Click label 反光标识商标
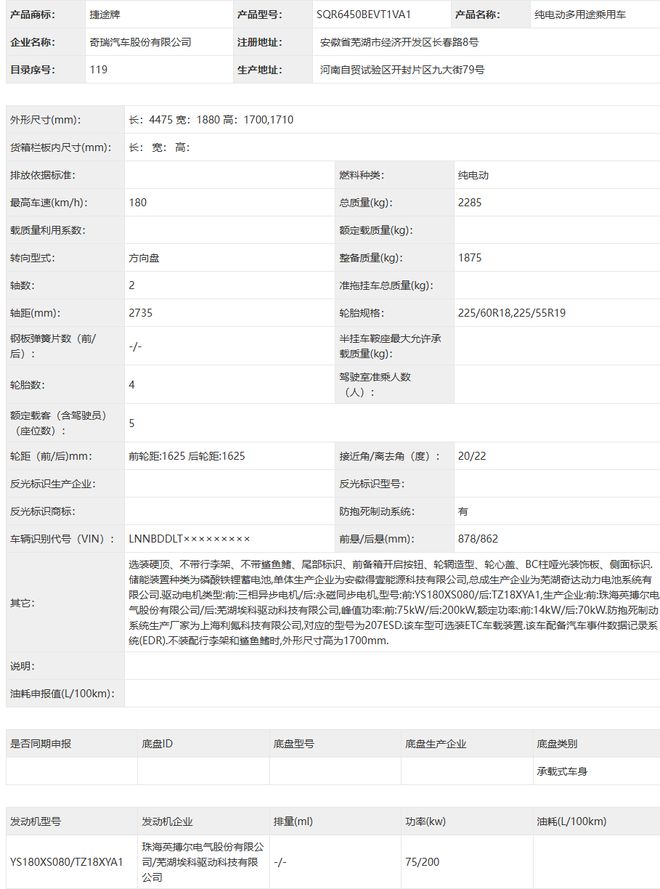 (43, 511)
